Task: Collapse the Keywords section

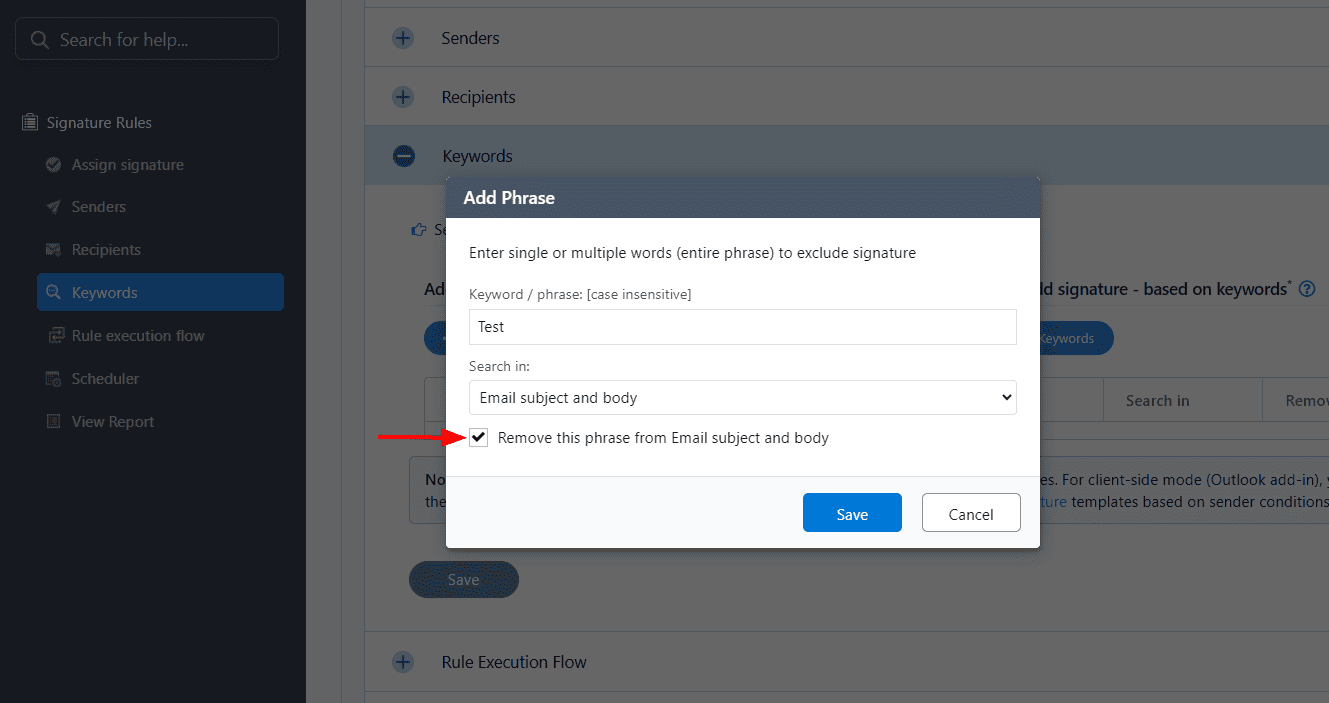Action: coord(404,156)
